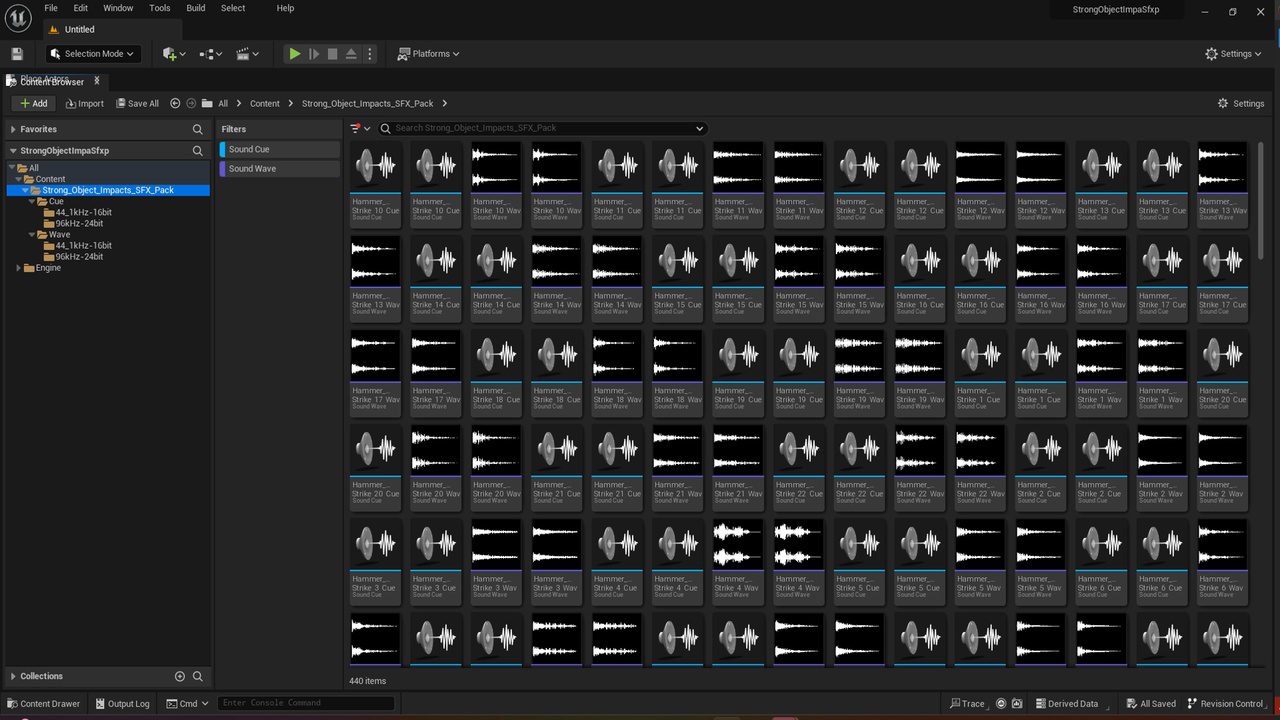This screenshot has height=720, width=1280.
Task: Click the Advance Frame step button
Action: (x=314, y=54)
